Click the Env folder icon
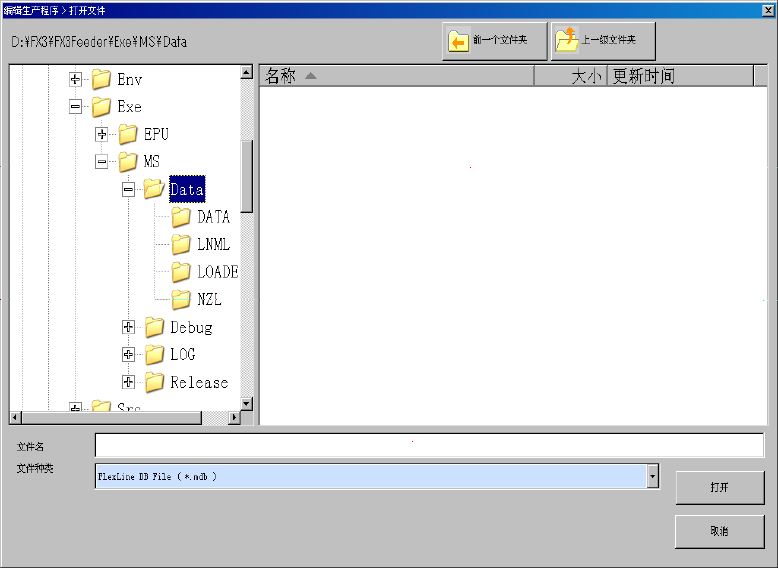 [101, 79]
